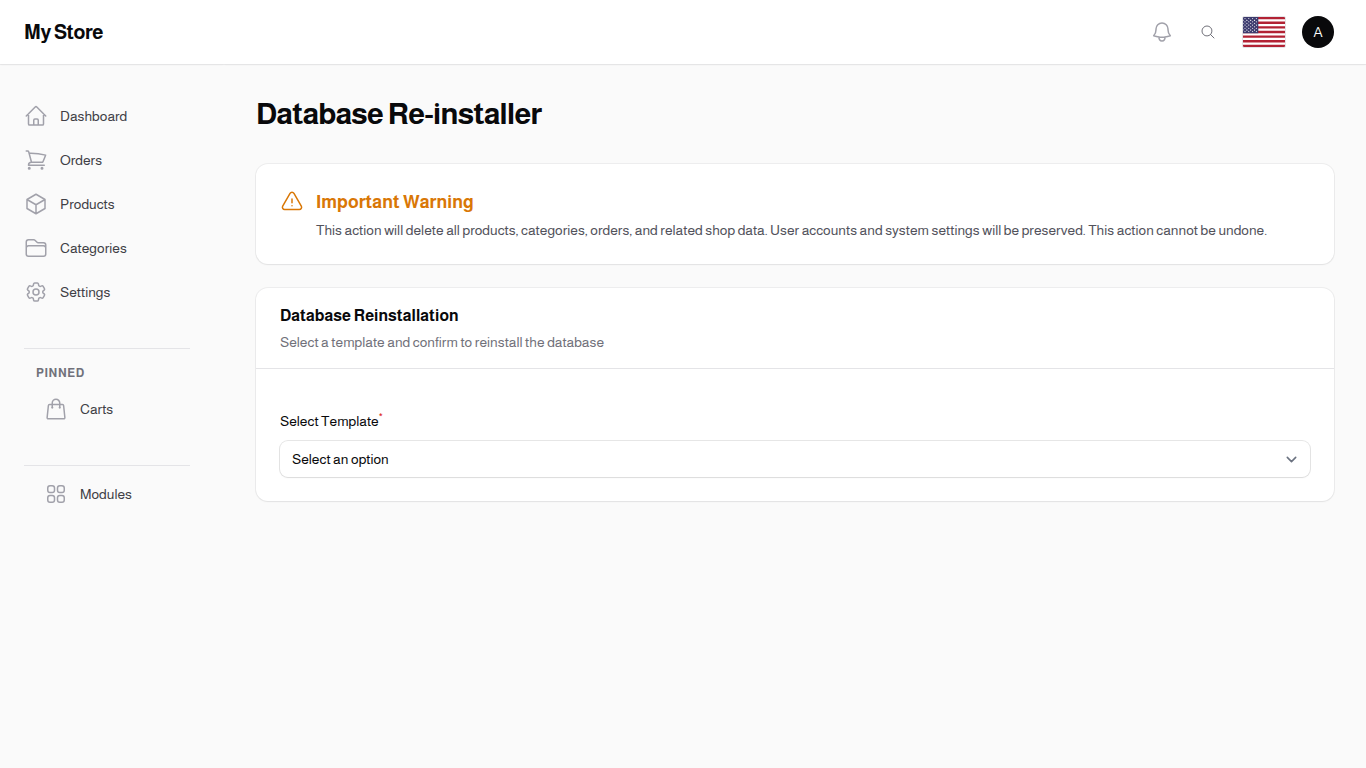Open the account avatar marked A
Screen dimensions: 1366x768
[x=1317, y=31]
